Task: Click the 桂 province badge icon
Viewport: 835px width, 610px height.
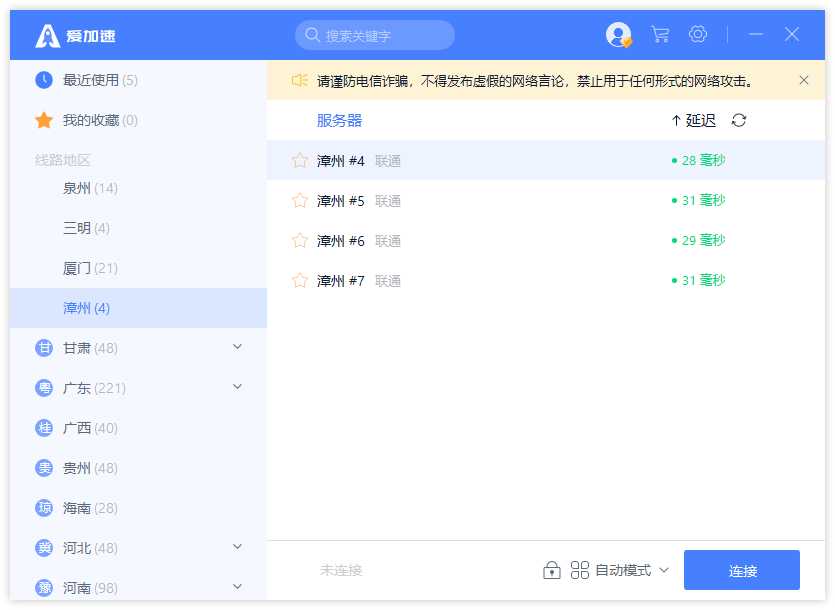Action: click(44, 428)
